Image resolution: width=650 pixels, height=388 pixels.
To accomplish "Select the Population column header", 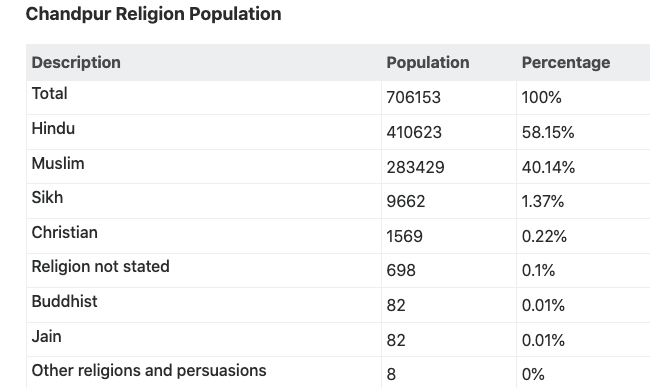I will 428,63.
